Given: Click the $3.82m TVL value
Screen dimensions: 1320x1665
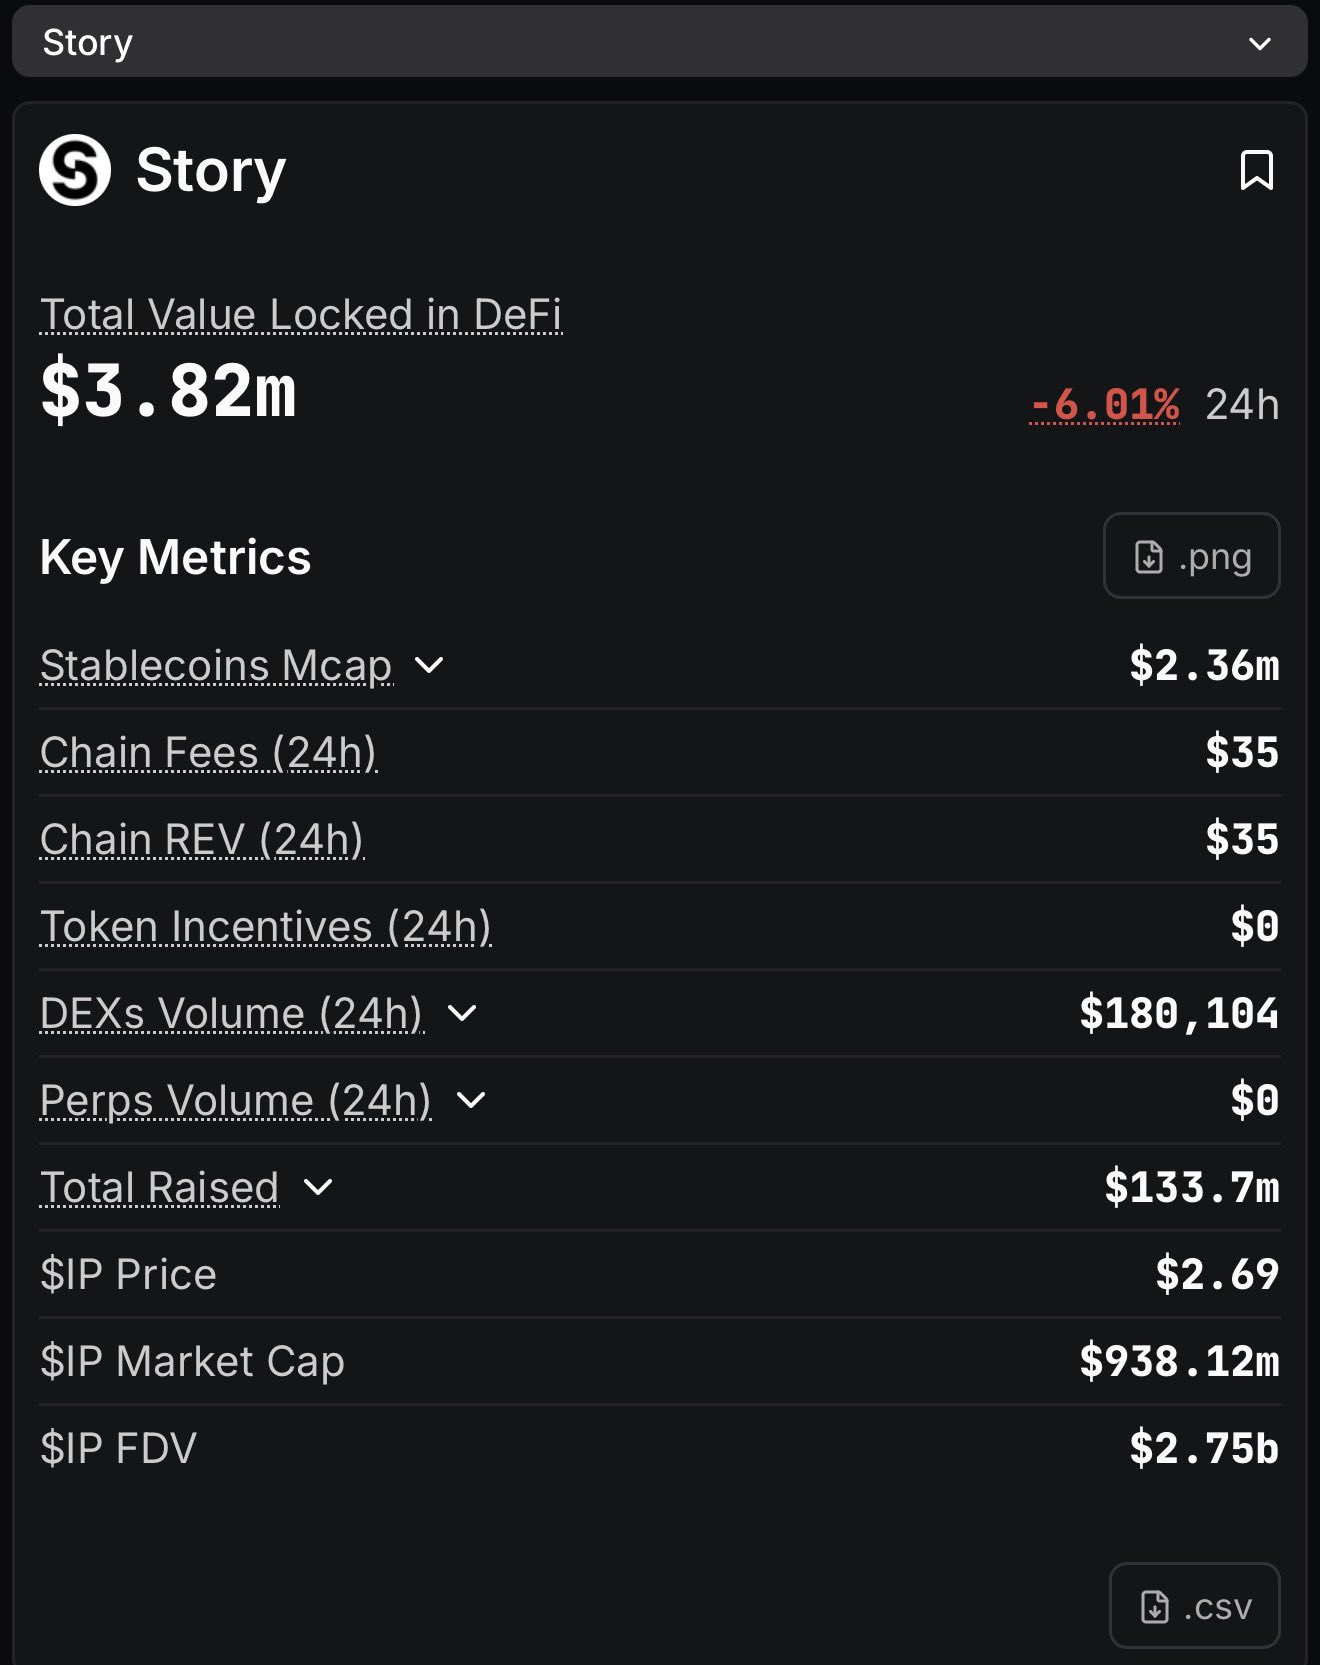Looking at the screenshot, I should point(168,390).
